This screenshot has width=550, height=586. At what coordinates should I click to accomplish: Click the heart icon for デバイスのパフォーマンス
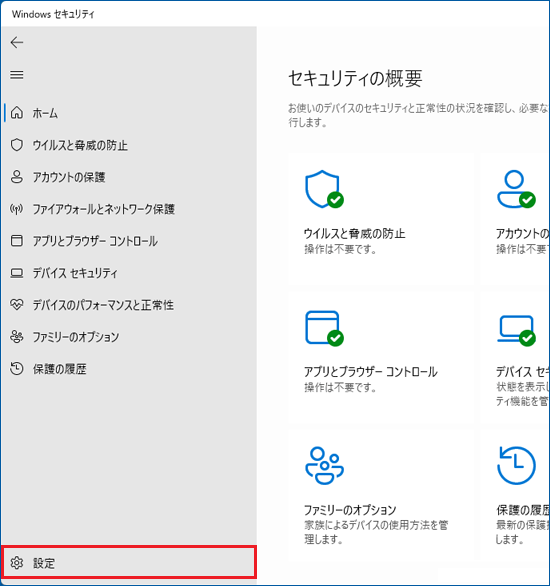pyautogui.click(x=17, y=305)
